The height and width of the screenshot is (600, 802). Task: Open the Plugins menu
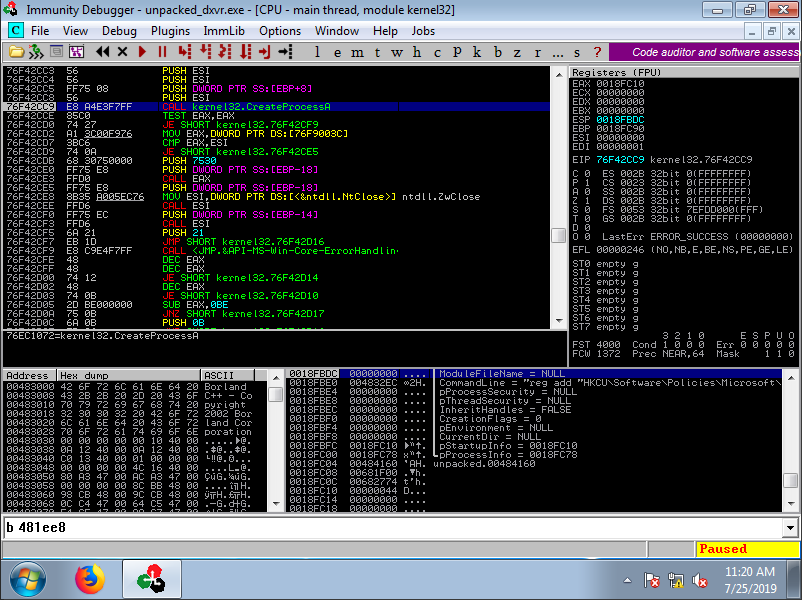pos(170,31)
